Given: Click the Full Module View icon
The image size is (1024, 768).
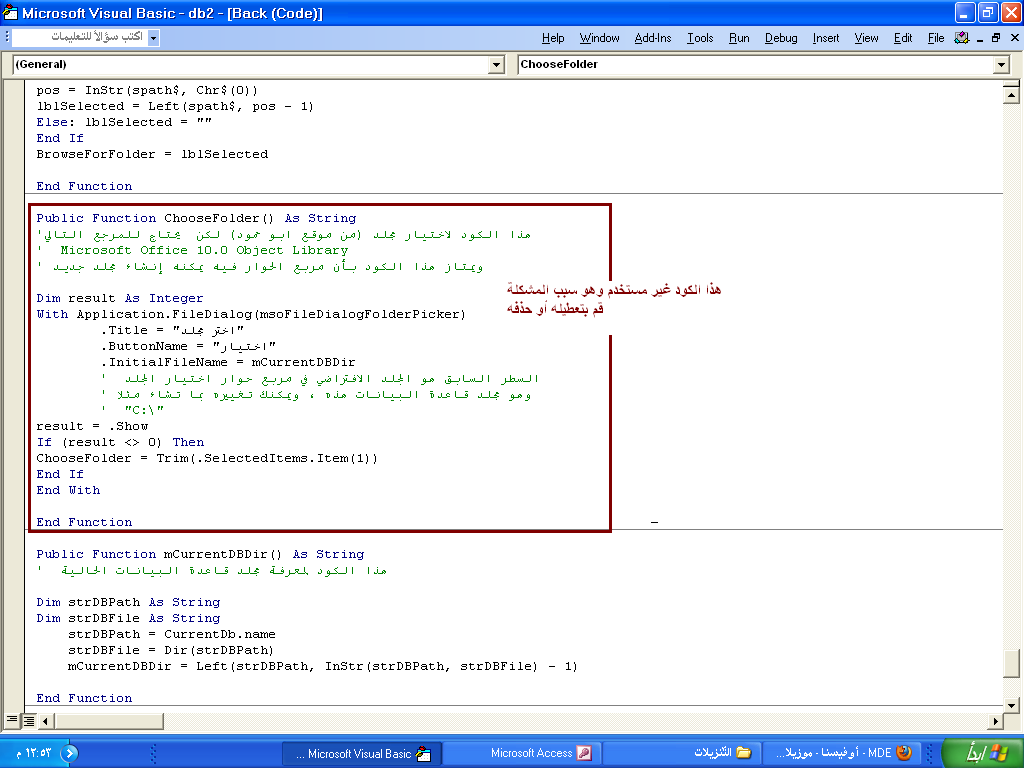Looking at the screenshot, I should [x=29, y=720].
